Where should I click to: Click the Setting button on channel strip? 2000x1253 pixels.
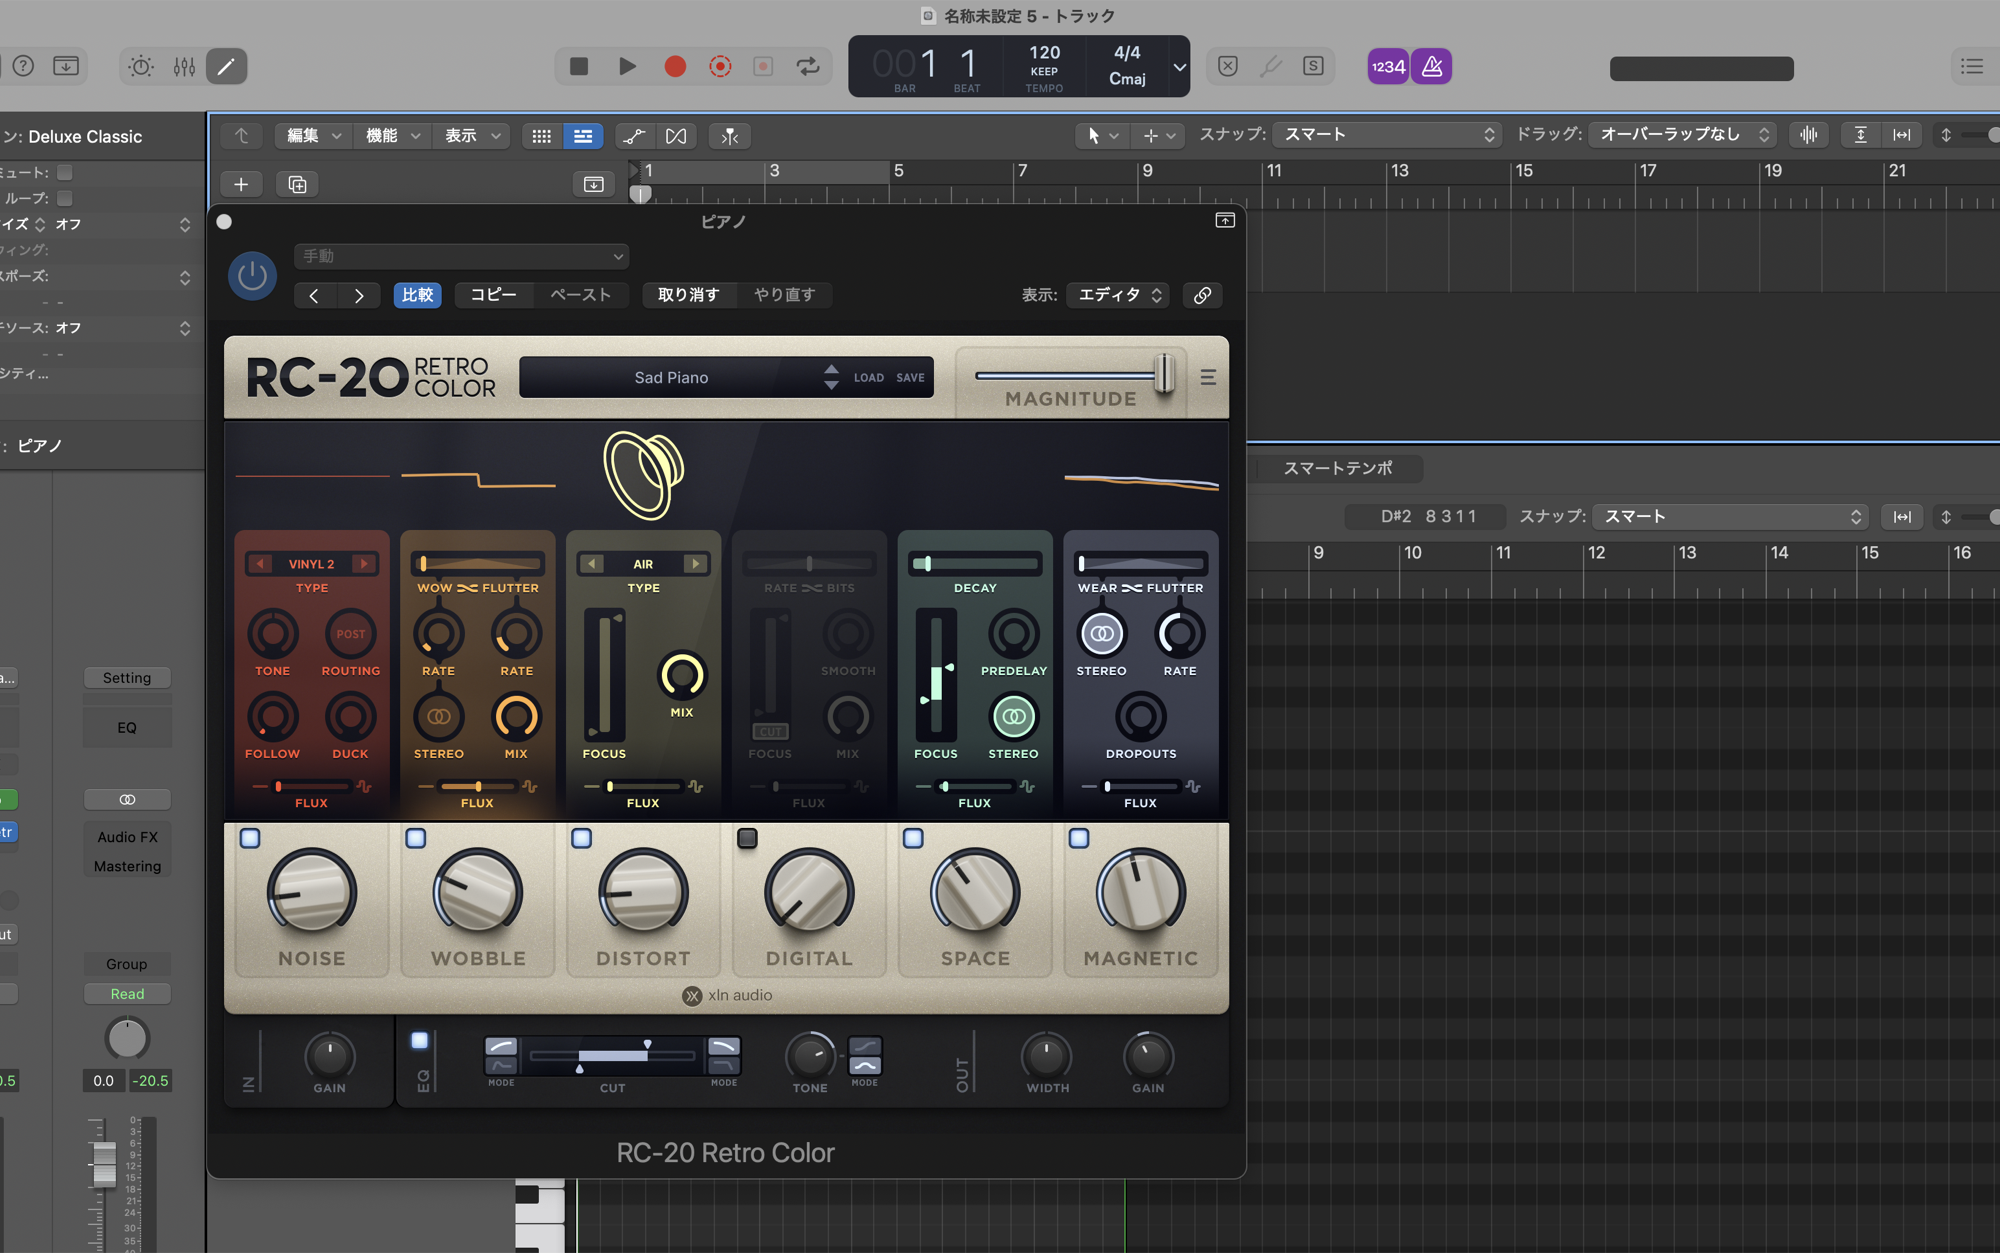coord(127,678)
